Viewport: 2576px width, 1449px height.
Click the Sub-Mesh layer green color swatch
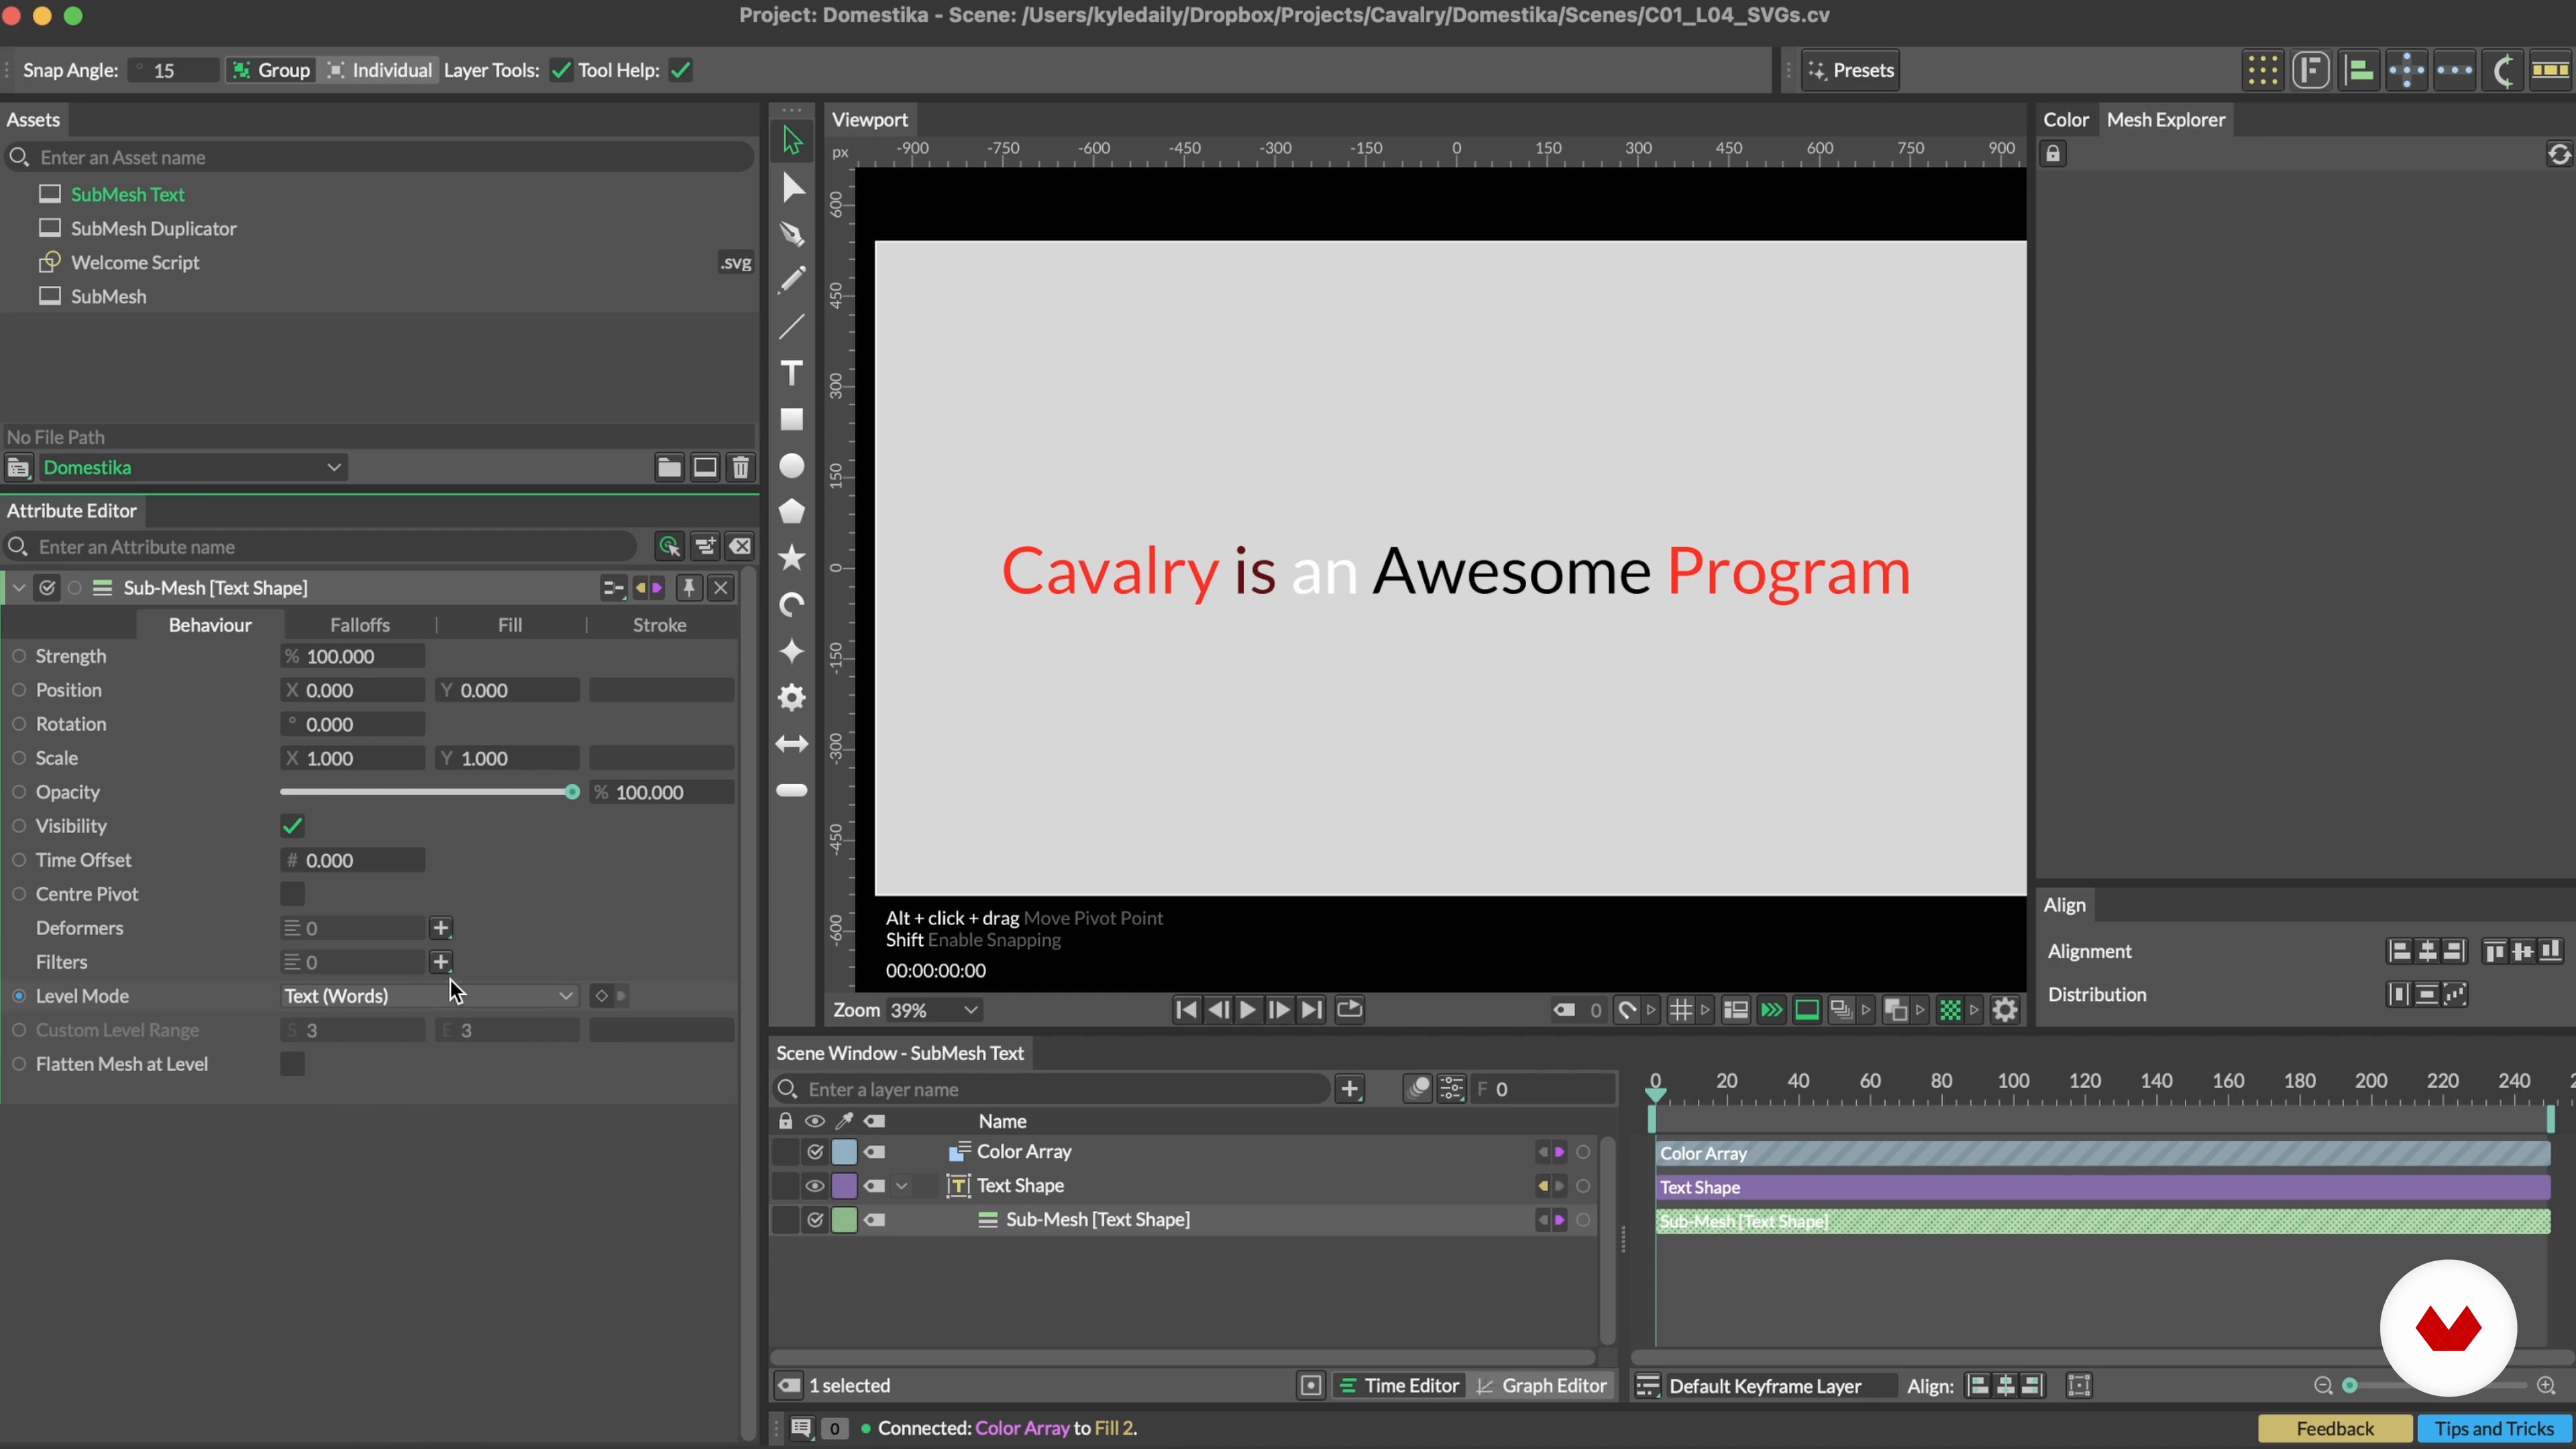844,1220
